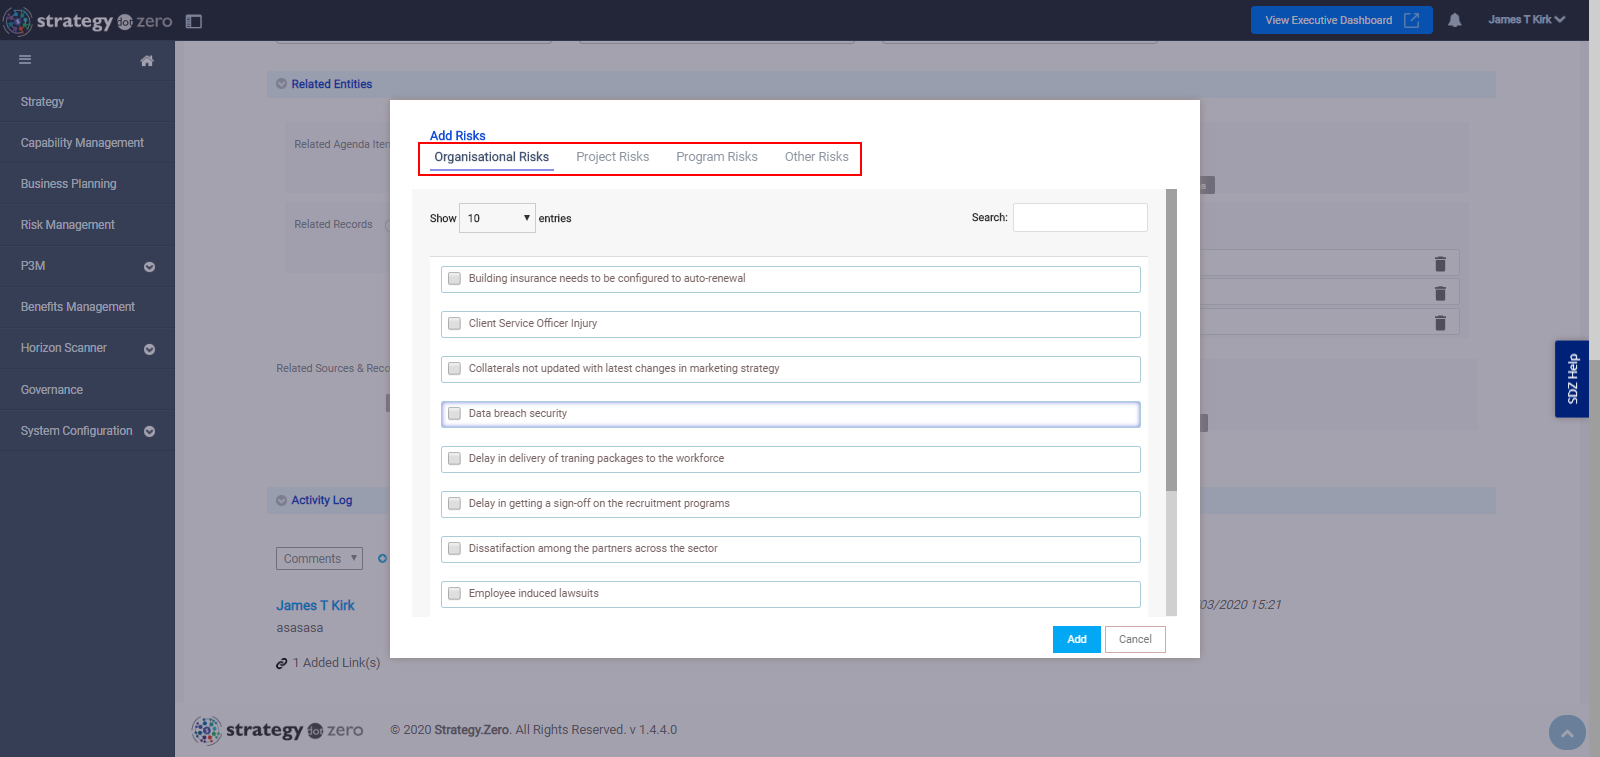Expand System Configuration sidebar menu
The height and width of the screenshot is (757, 1600).
149,432
